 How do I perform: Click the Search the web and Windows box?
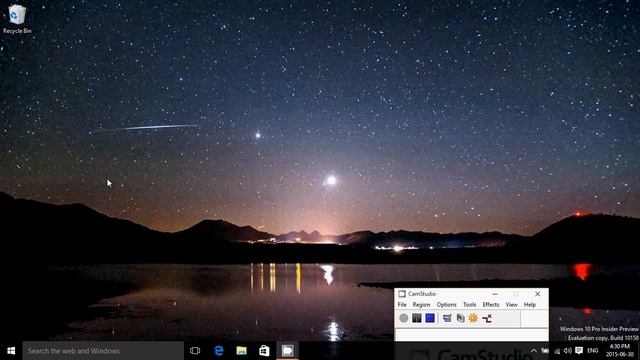tap(103, 351)
